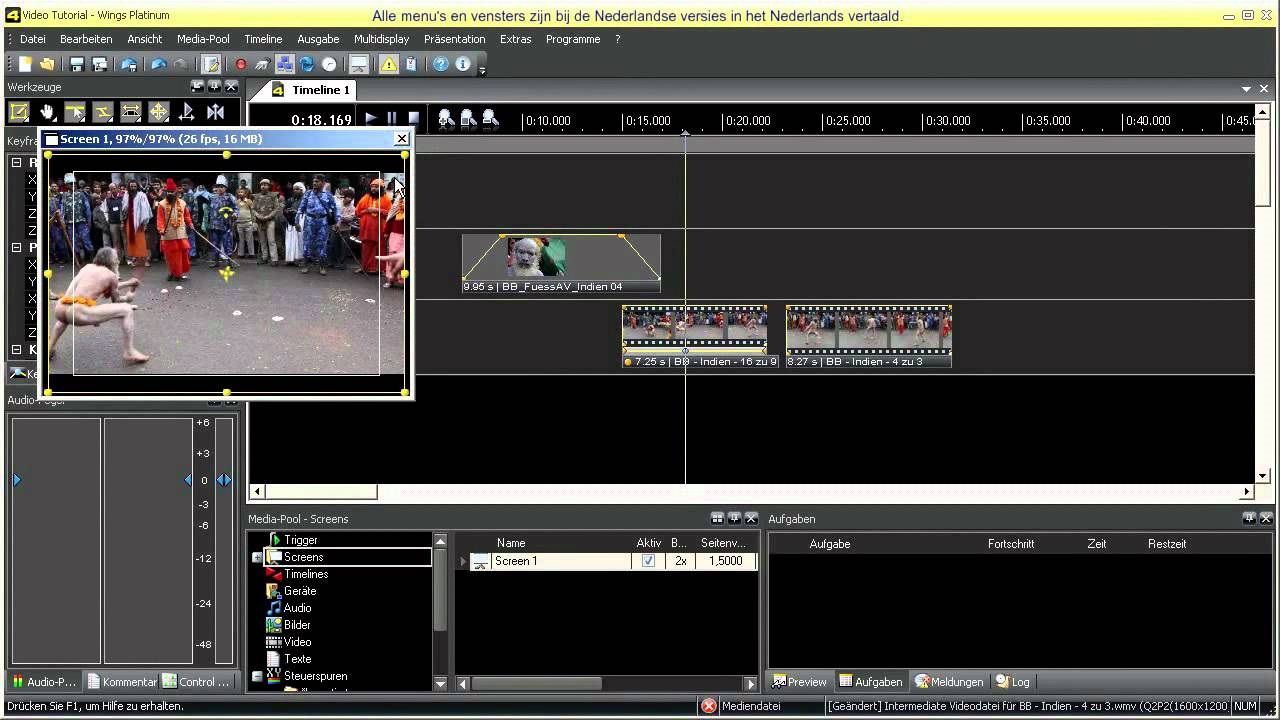Switch to the Meldungen tab

click(949, 682)
